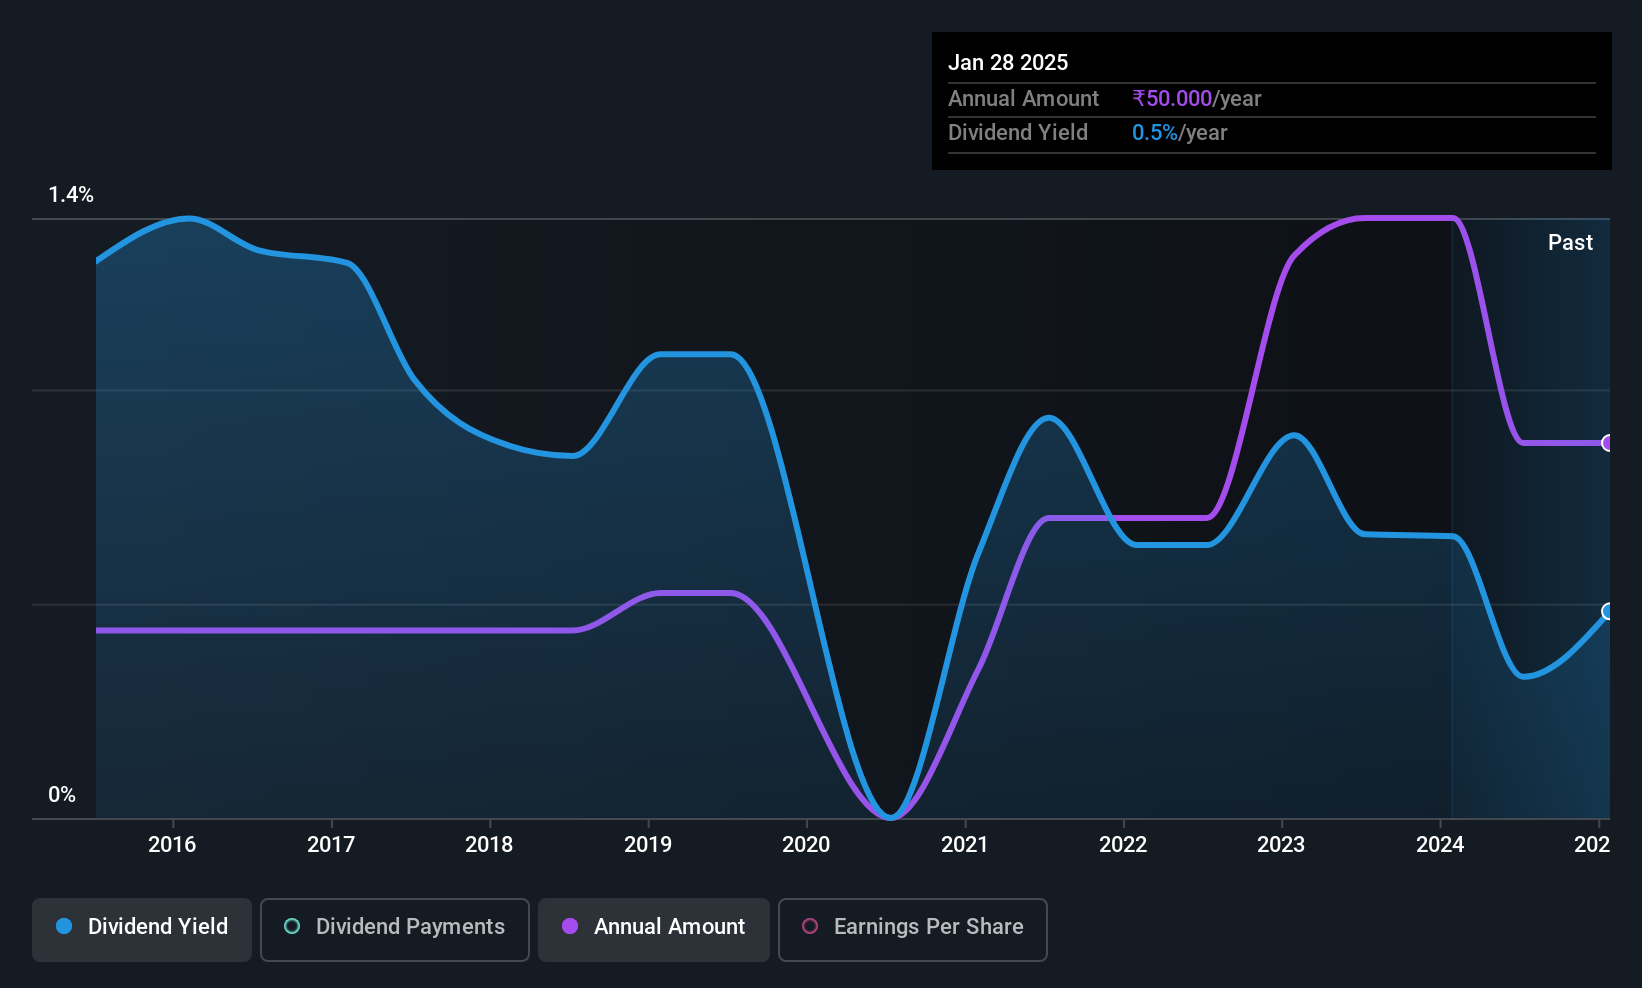This screenshot has width=1642, height=988.
Task: Click the 2016 x-axis year label
Action: [x=172, y=844]
